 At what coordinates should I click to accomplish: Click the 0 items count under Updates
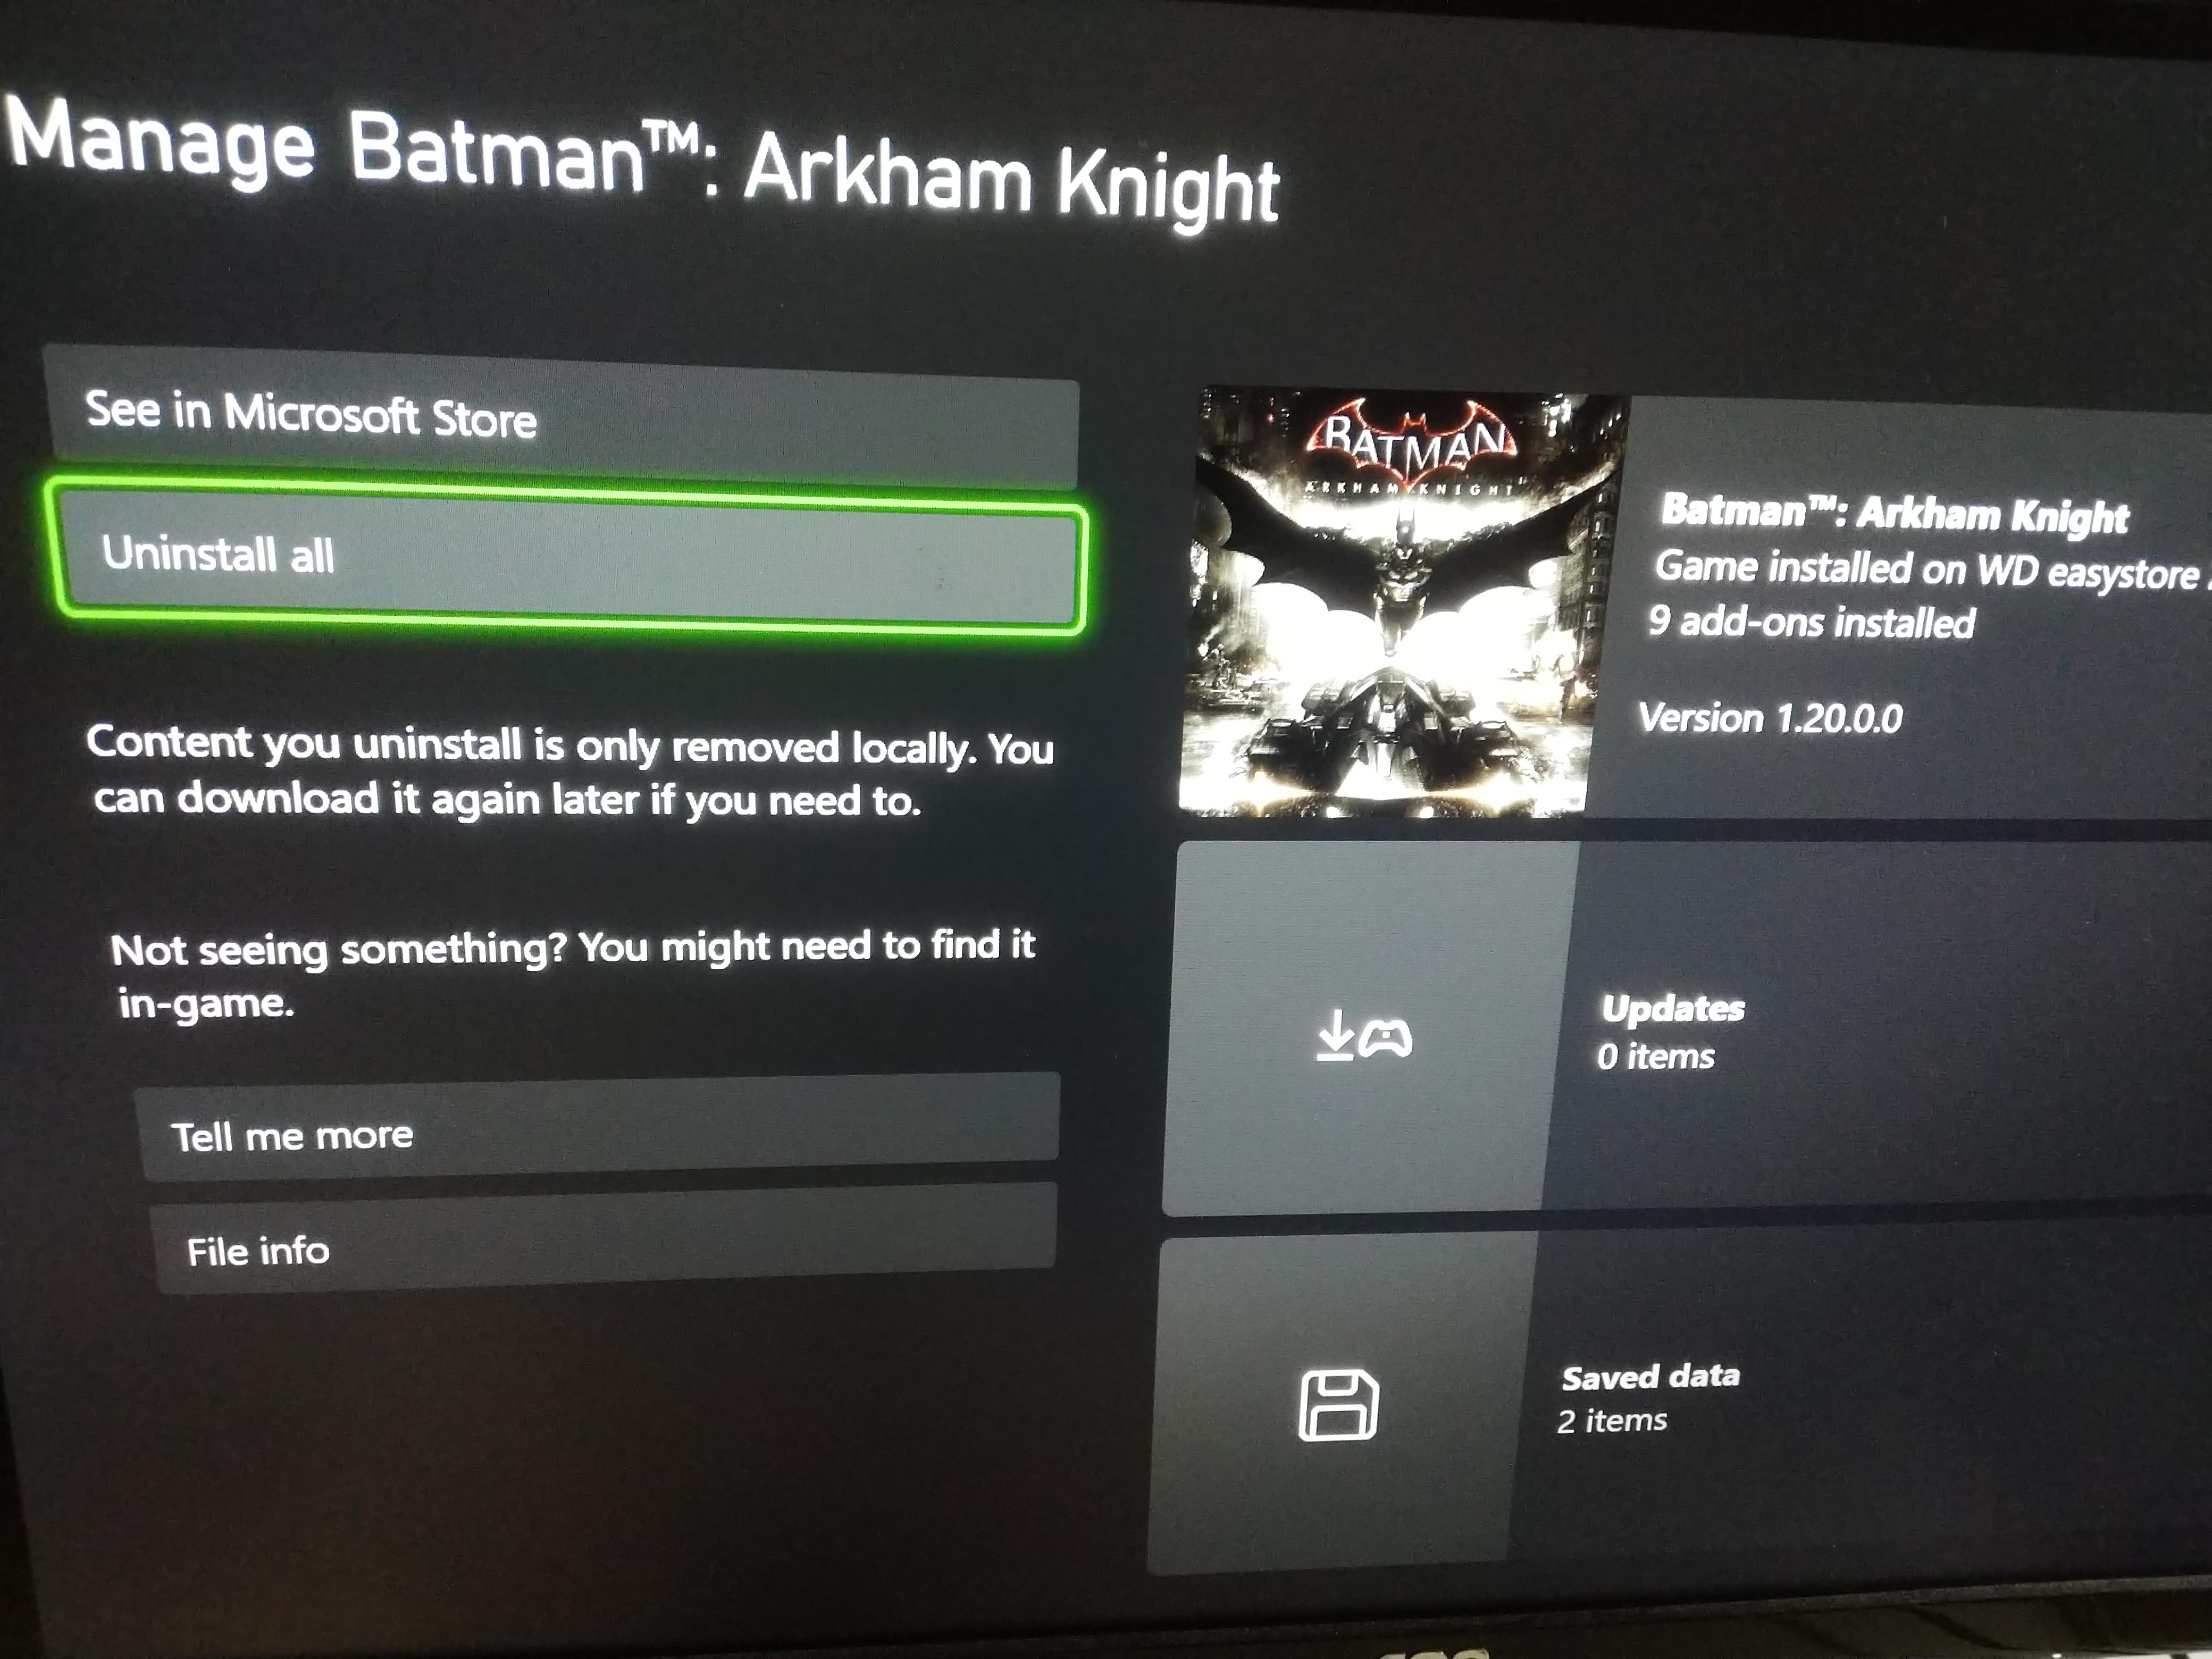[x=1656, y=1056]
